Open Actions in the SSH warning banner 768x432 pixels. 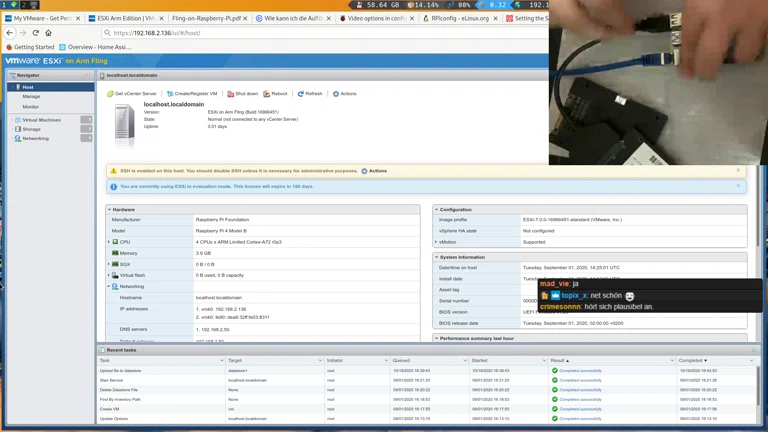coord(374,171)
